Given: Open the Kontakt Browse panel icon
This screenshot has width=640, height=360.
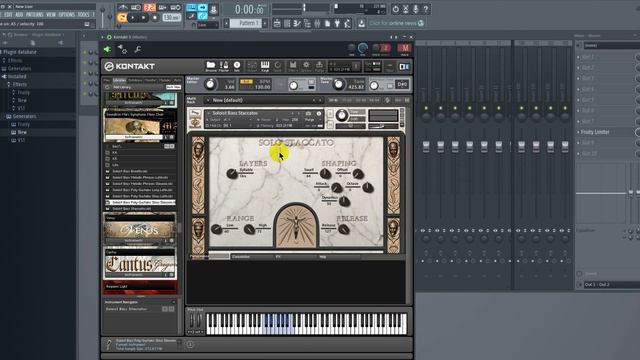Looking at the screenshot, I should pos(211,66).
